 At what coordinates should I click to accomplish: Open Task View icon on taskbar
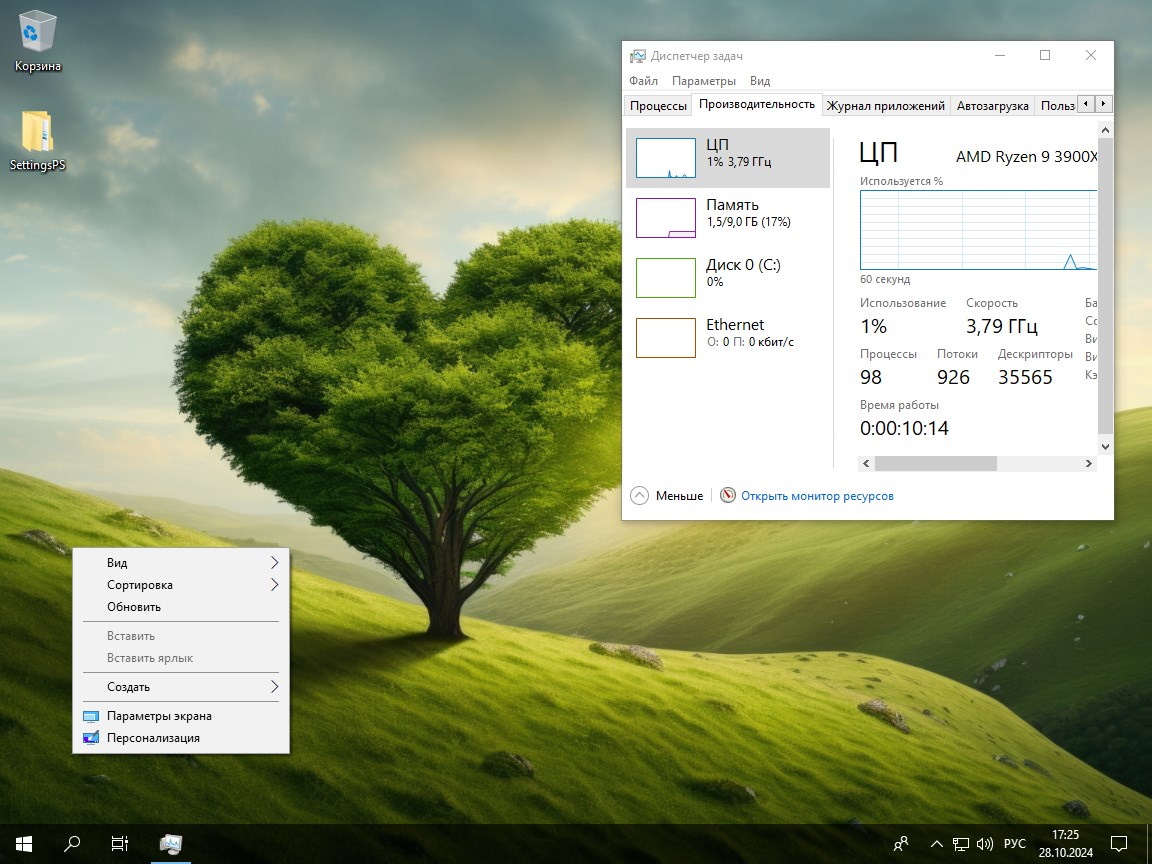pos(119,843)
